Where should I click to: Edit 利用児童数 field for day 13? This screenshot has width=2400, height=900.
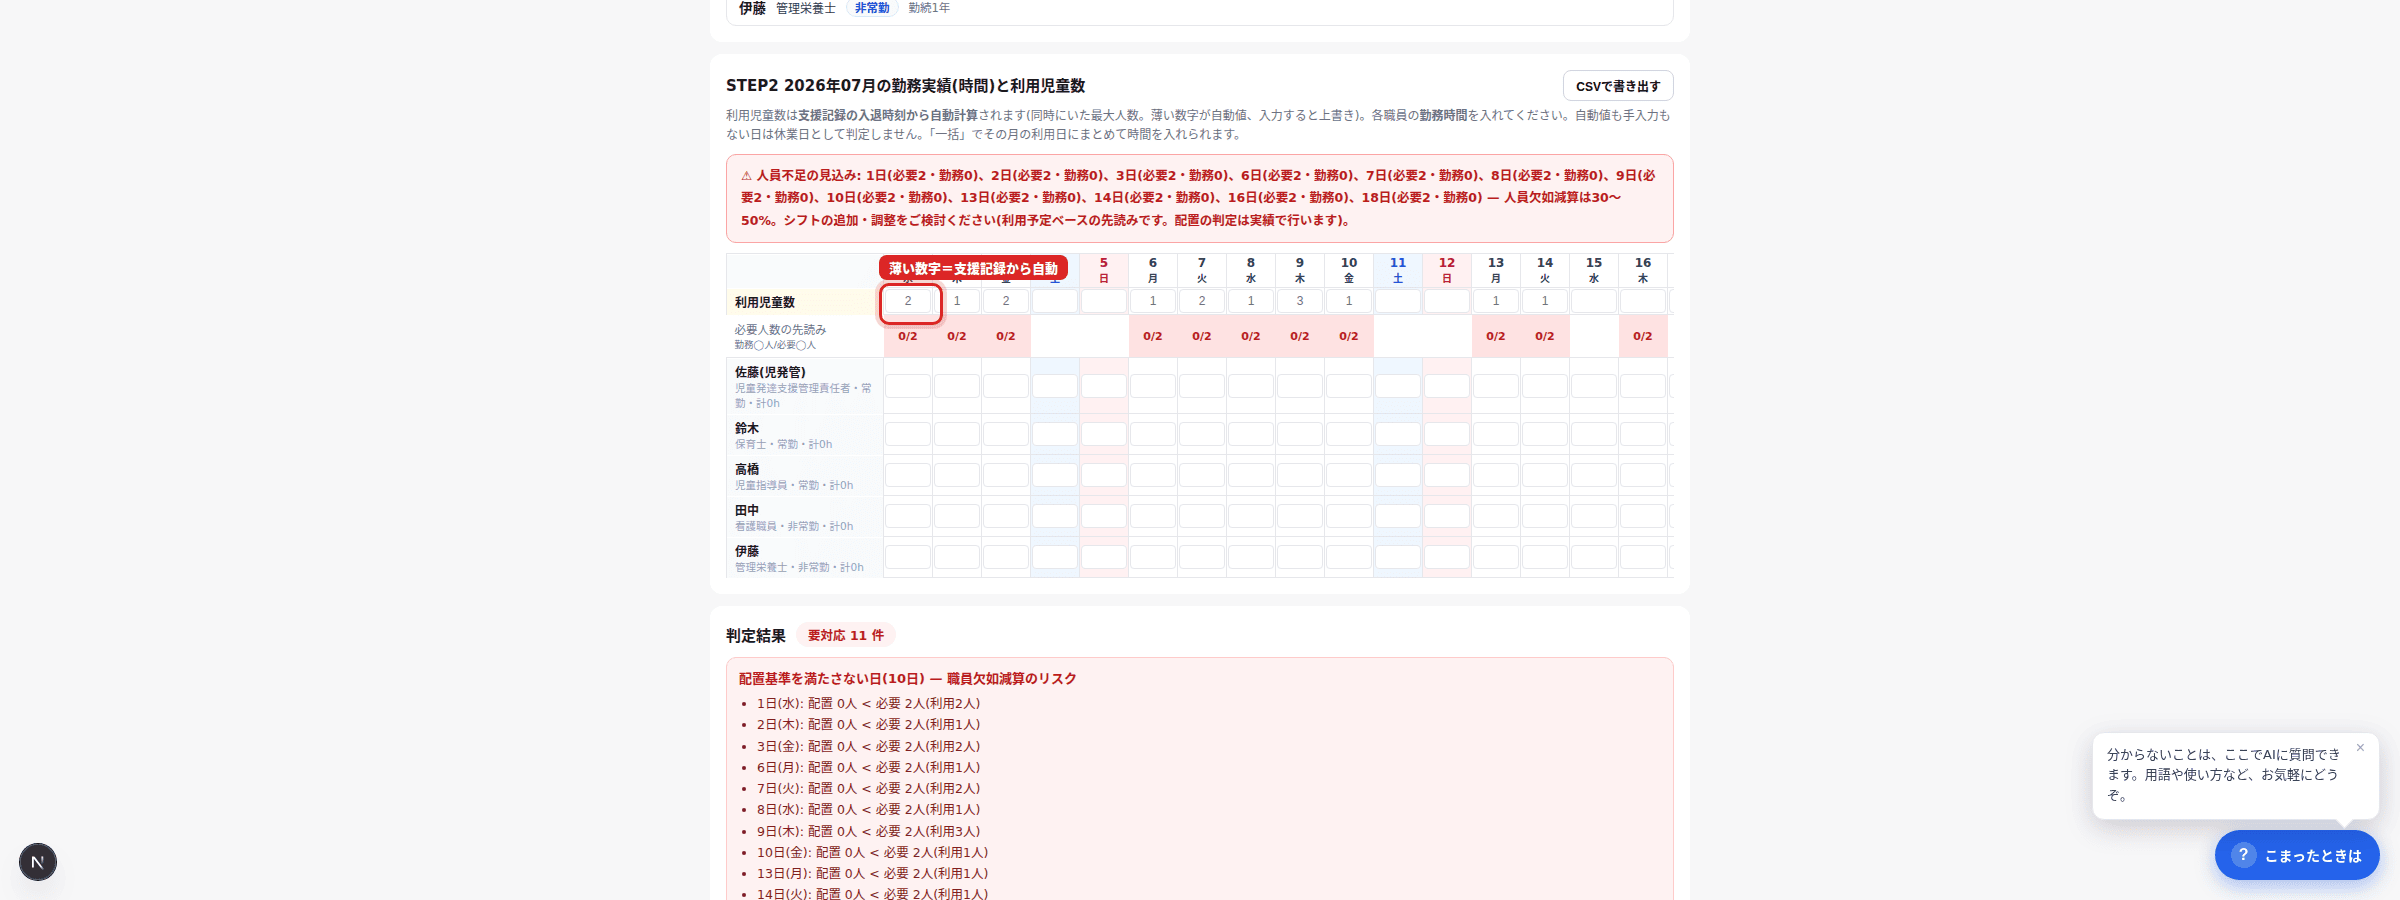[1496, 301]
